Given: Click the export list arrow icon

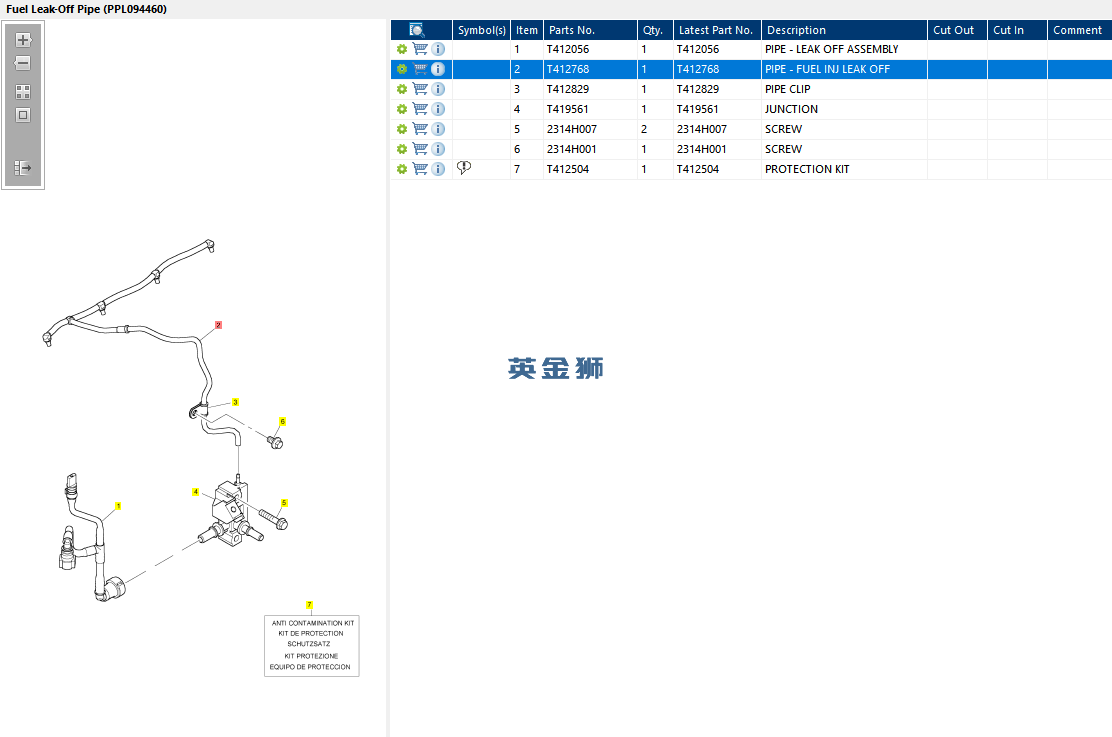Looking at the screenshot, I should [x=23, y=168].
